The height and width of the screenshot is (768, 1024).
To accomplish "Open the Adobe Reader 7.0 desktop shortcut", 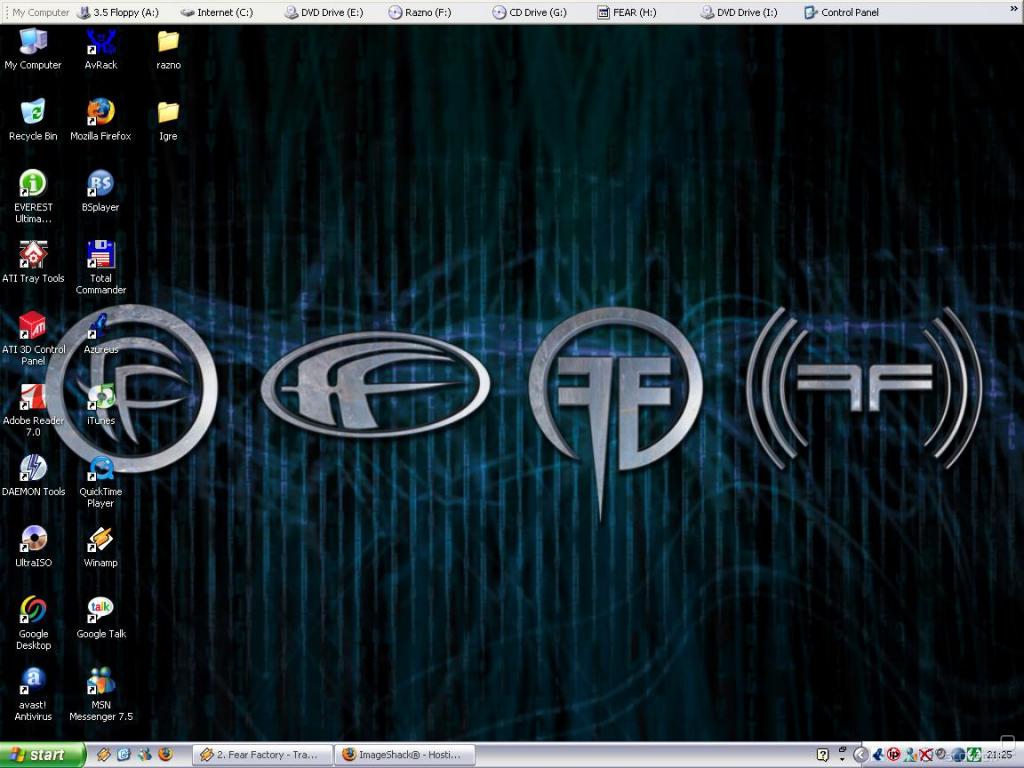I will coord(33,410).
